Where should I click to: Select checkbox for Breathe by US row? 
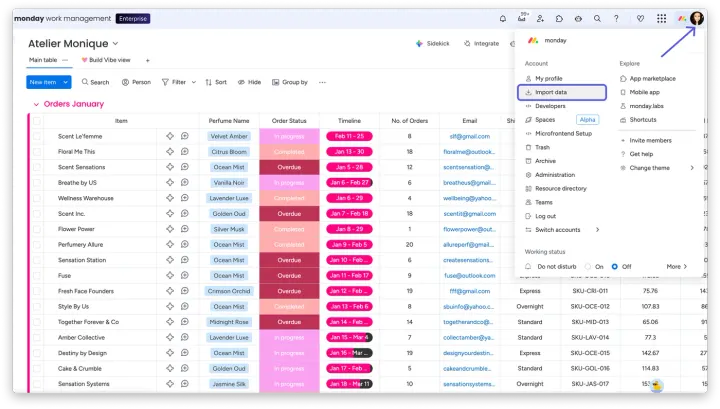[37, 183]
